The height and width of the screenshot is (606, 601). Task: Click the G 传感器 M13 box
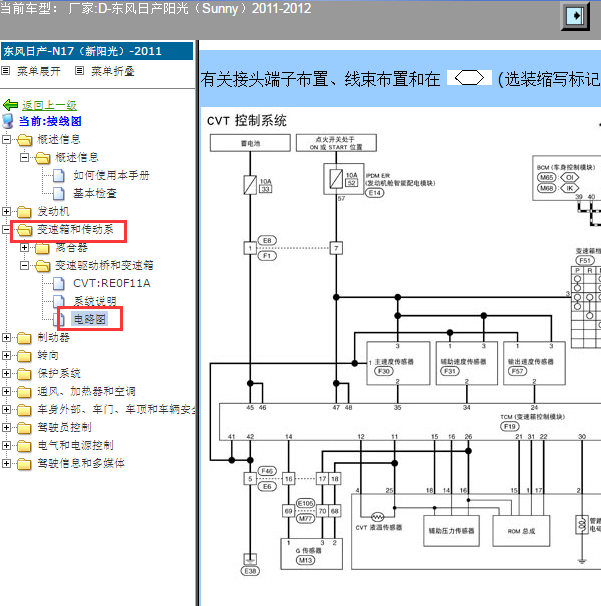(311, 554)
